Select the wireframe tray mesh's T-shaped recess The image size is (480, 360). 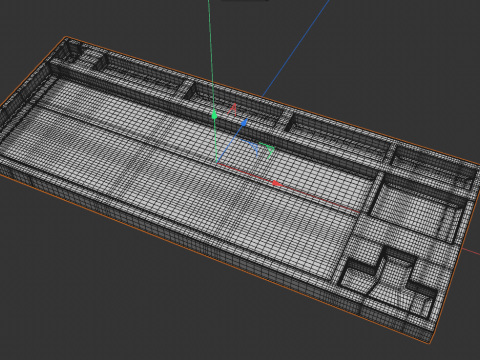coord(388,282)
